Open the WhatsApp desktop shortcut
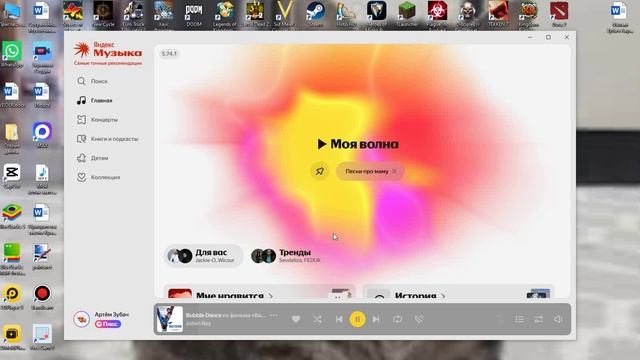This screenshot has width=640, height=360. (12, 55)
